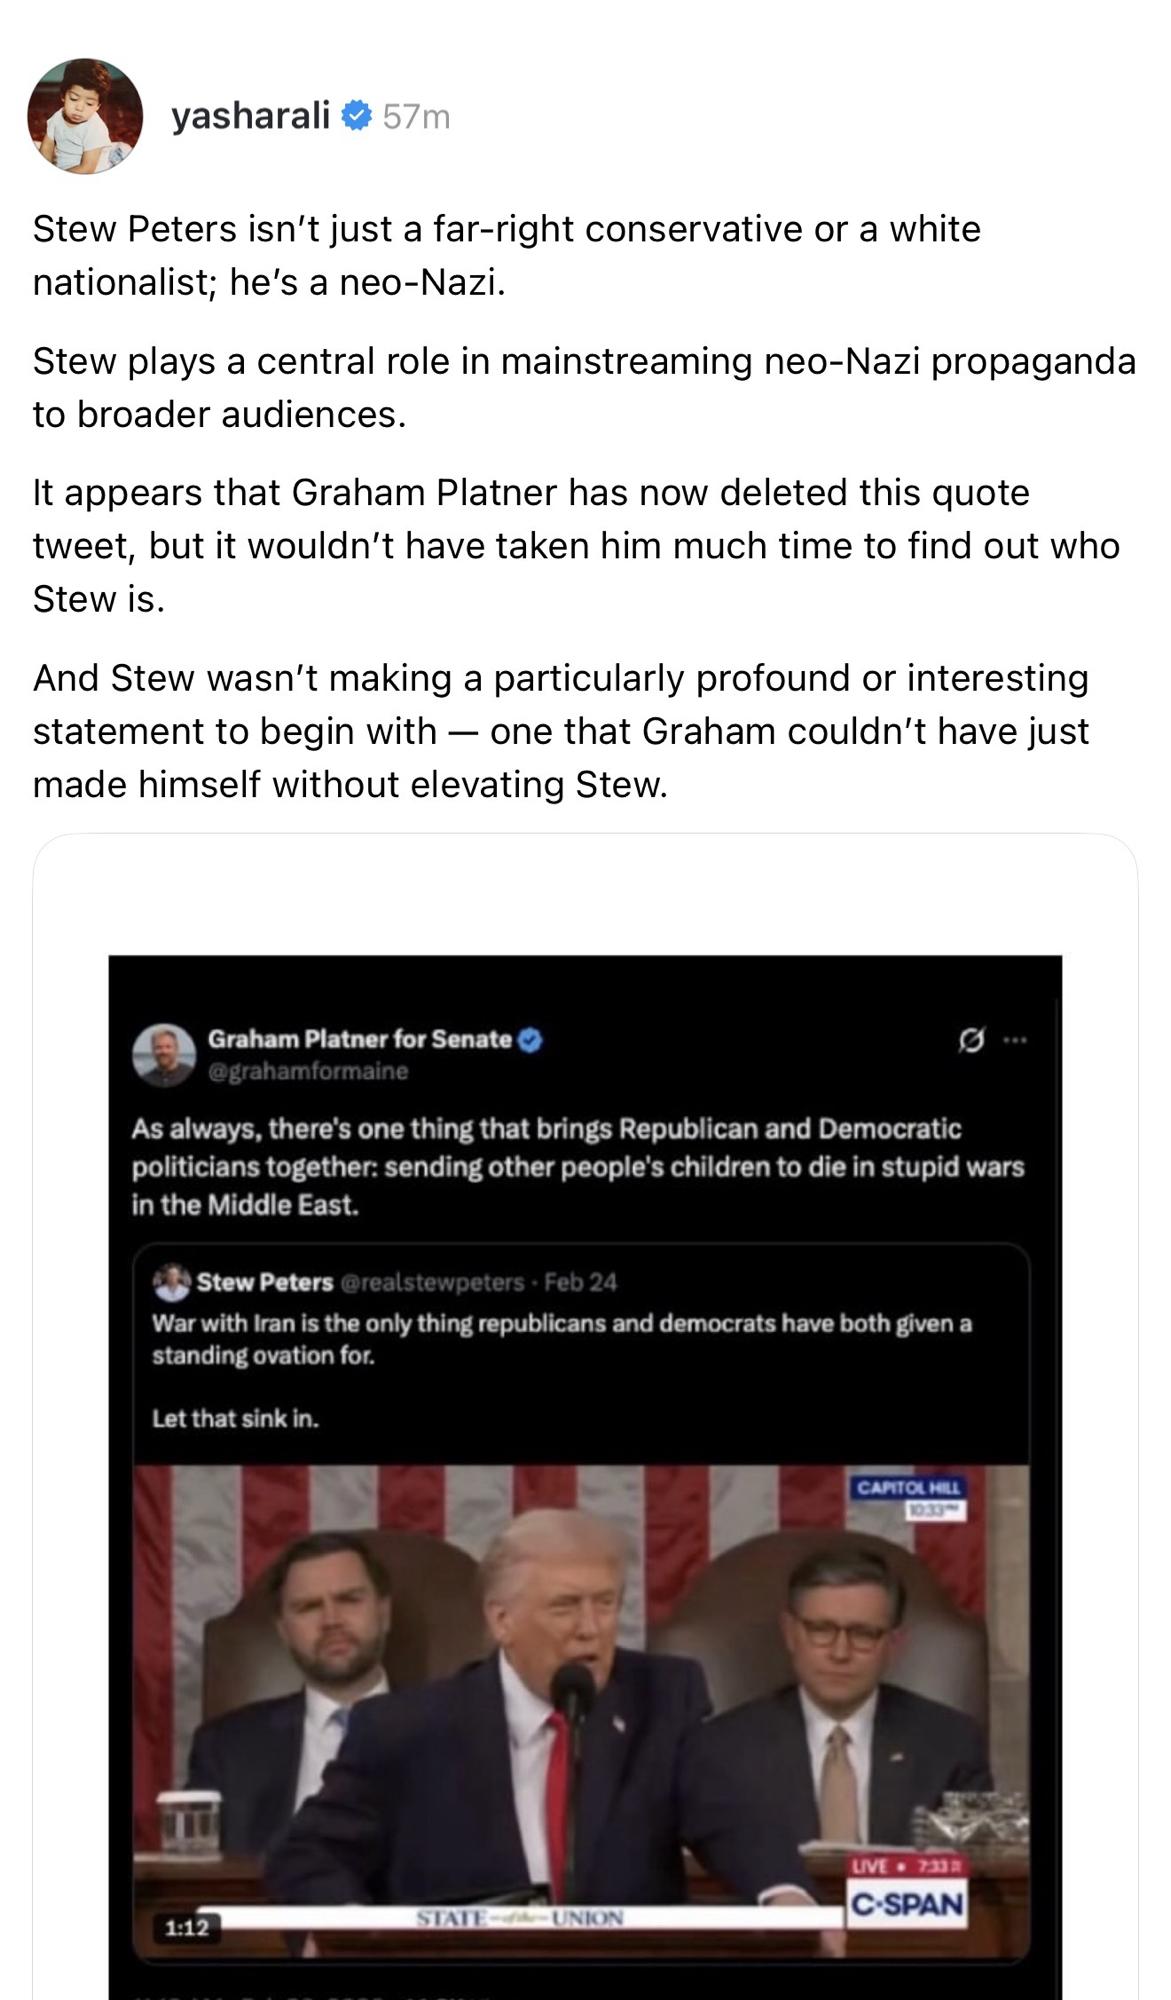
Task: Tap the C-SPAN logo on the video
Action: pos(907,1904)
